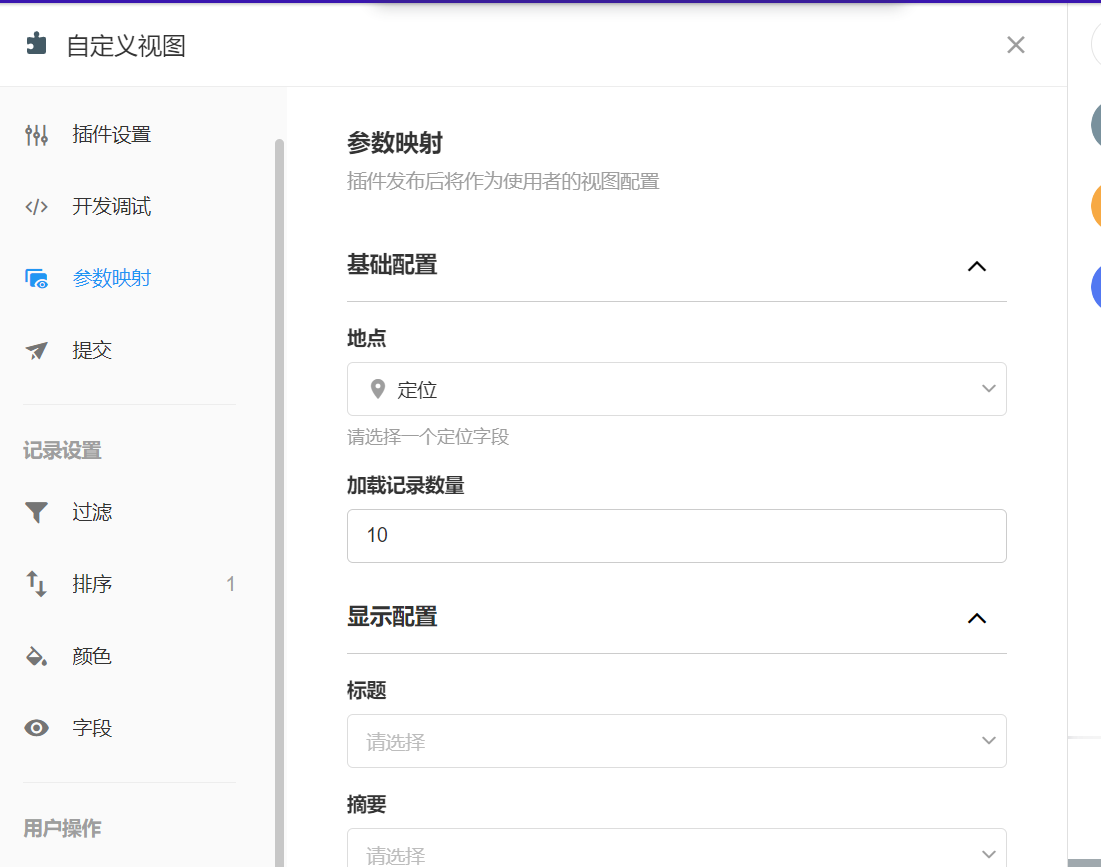The height and width of the screenshot is (867, 1101).
Task: Open the 提交 submit page
Action: [x=92, y=351]
